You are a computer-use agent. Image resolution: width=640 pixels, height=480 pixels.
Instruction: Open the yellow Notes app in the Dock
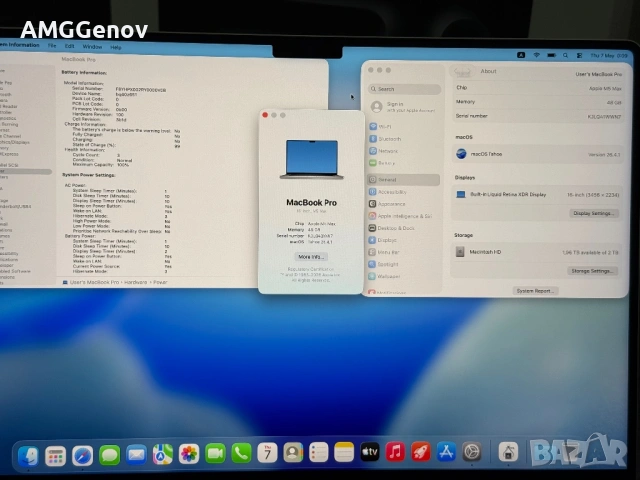[x=344, y=452]
